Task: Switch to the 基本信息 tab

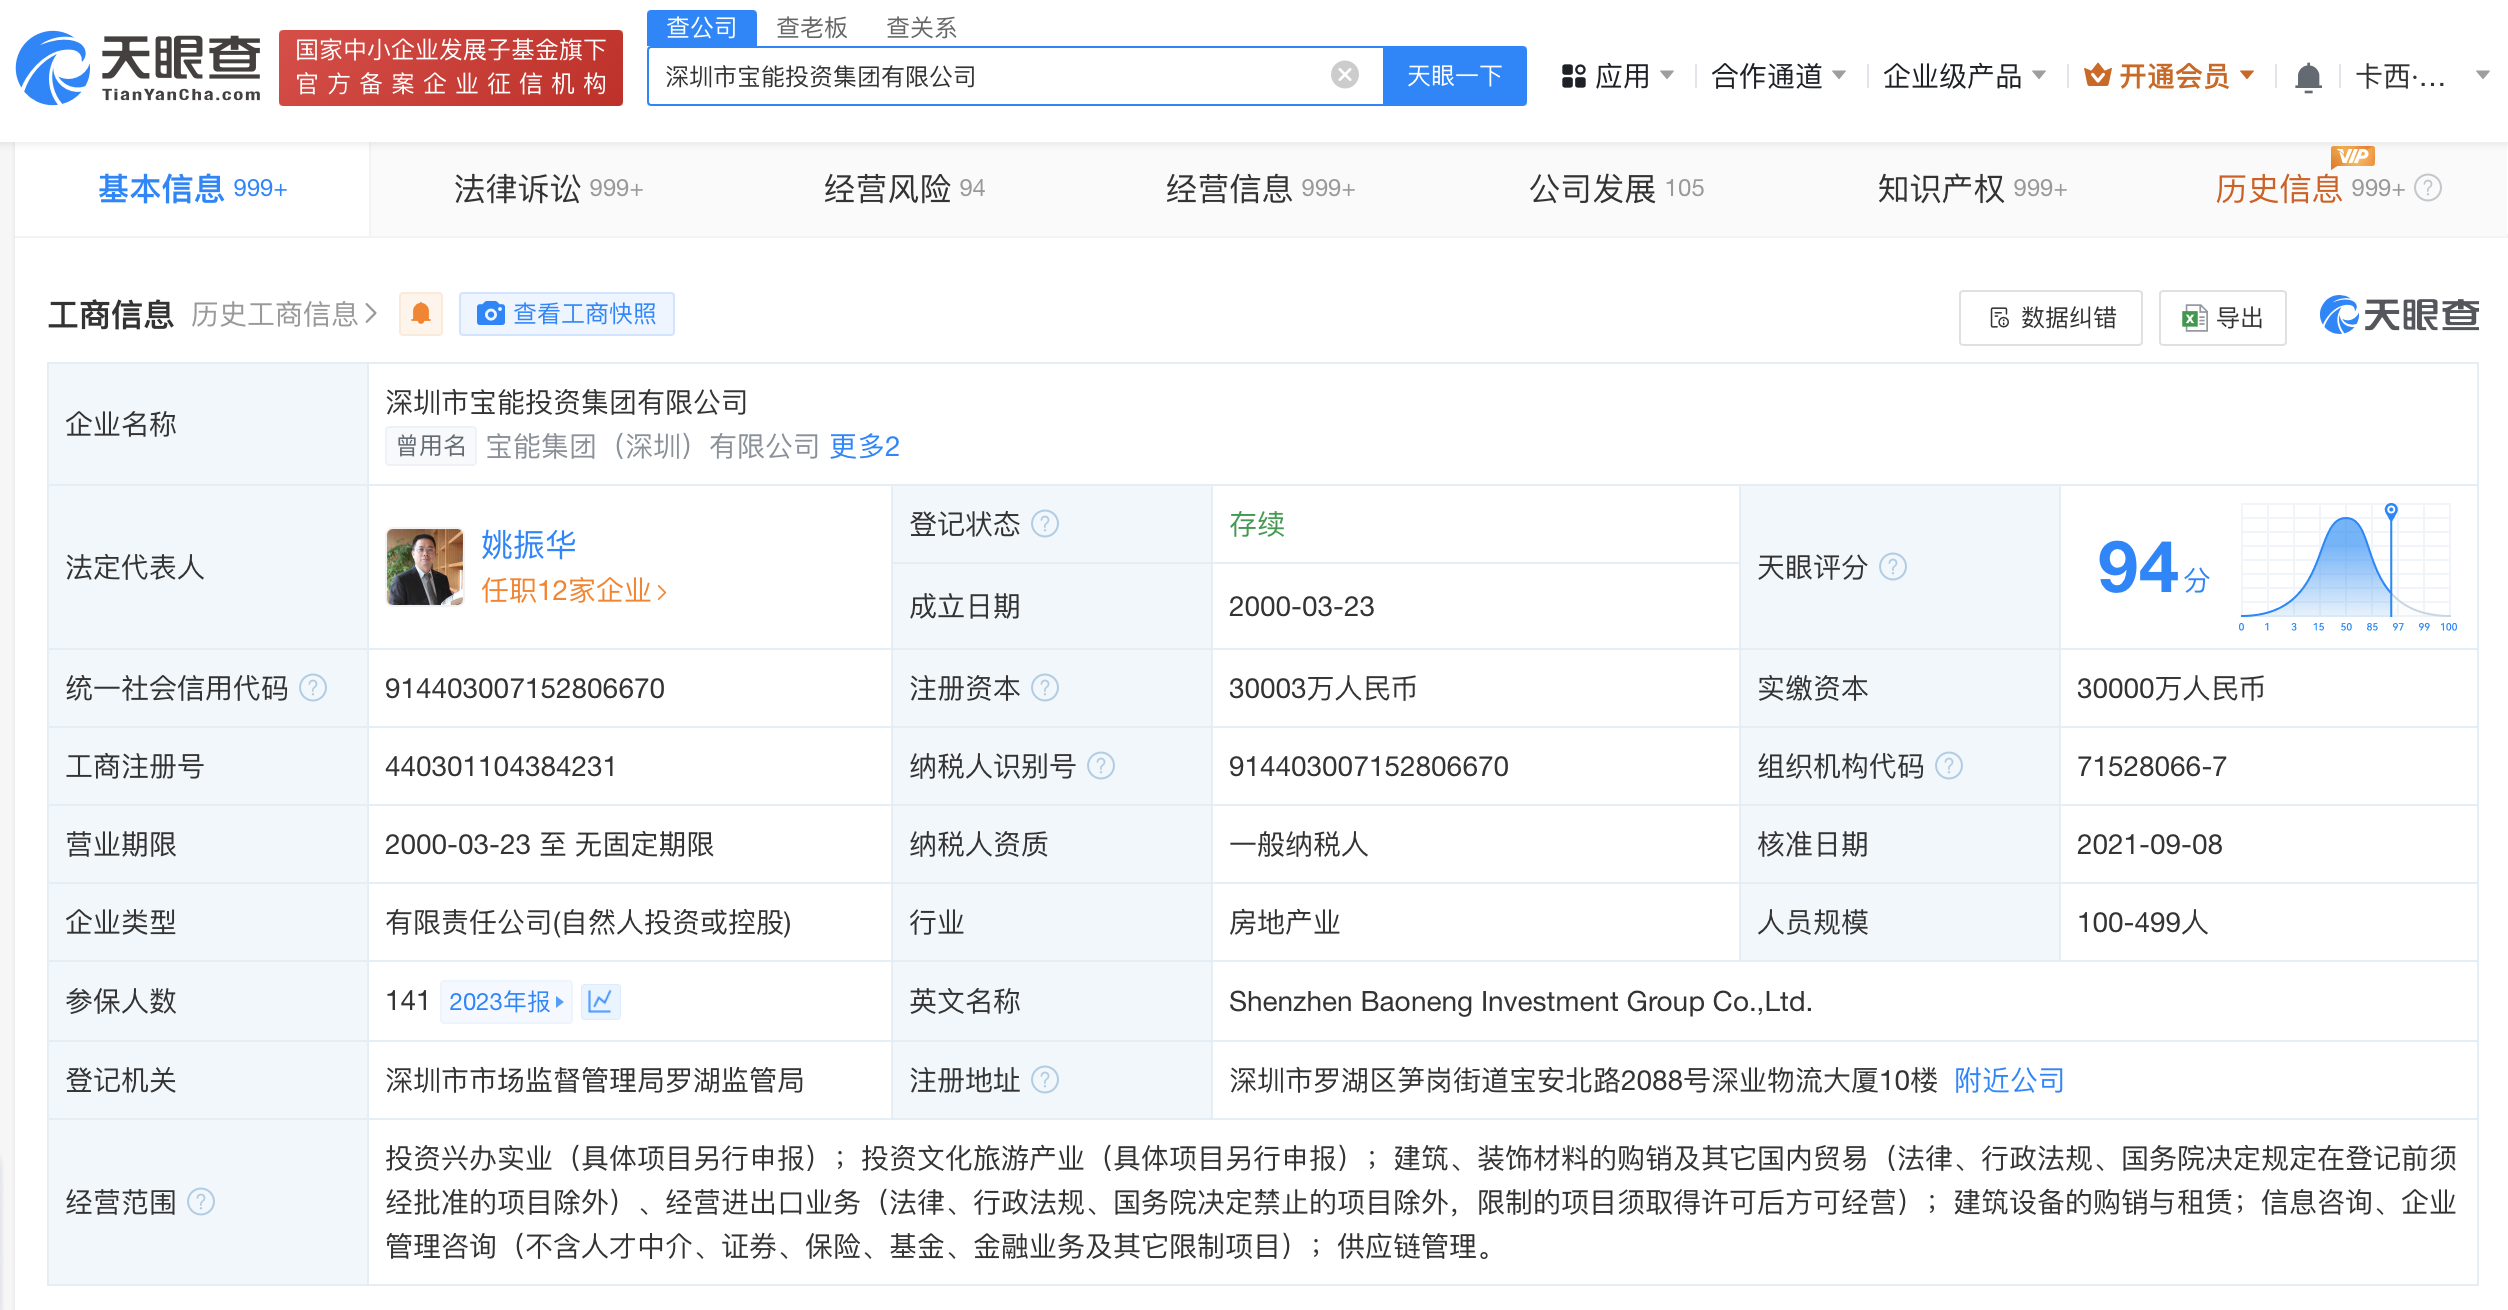Action: point(192,188)
